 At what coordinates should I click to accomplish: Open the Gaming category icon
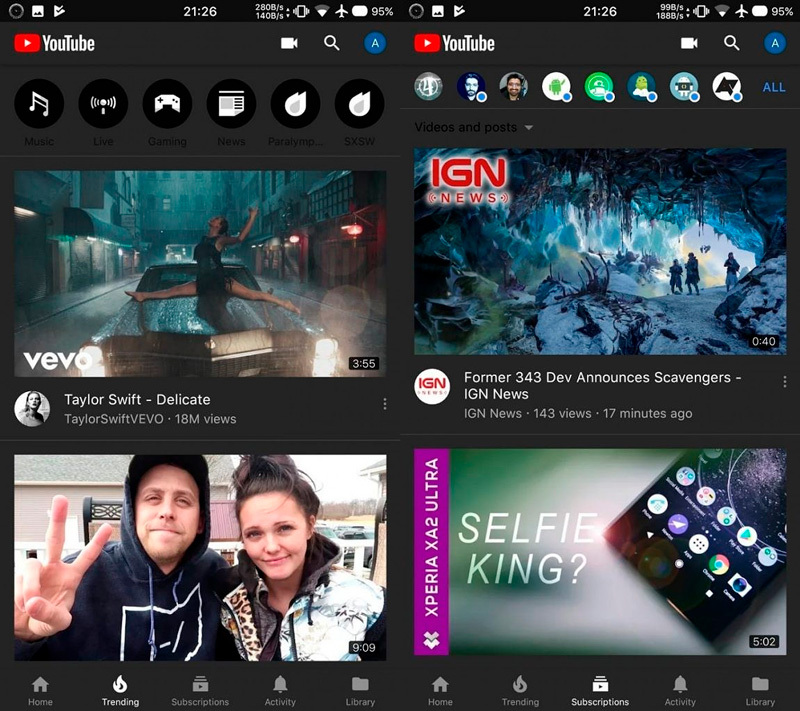167,104
